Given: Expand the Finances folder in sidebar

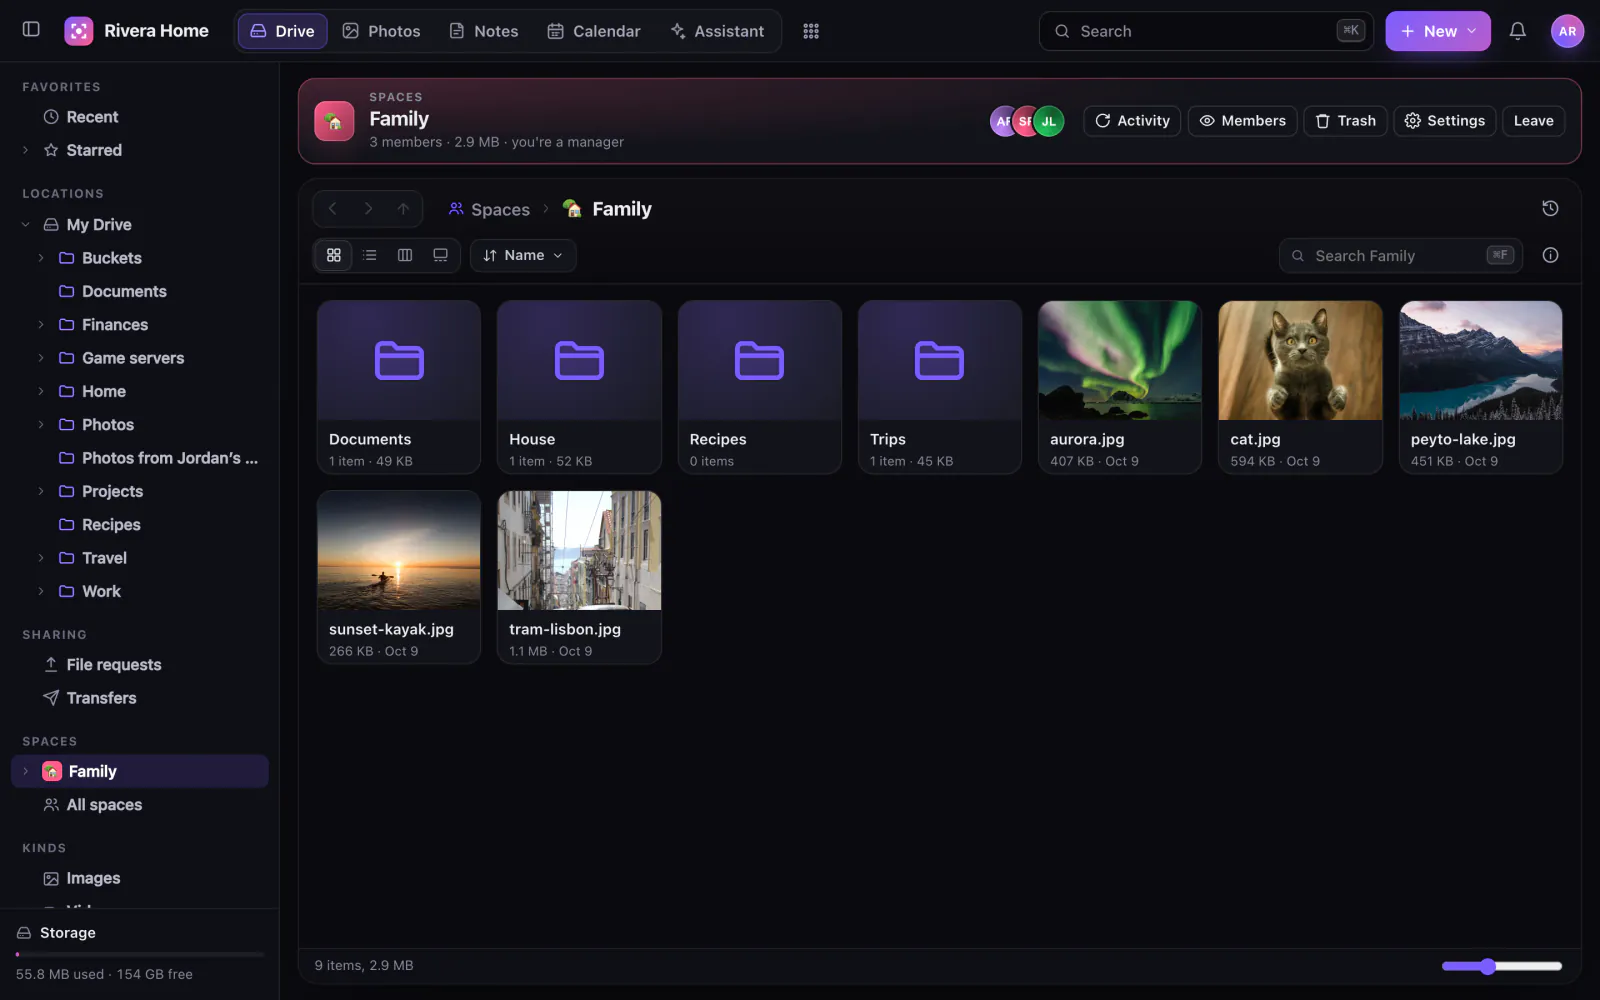Looking at the screenshot, I should (x=41, y=325).
